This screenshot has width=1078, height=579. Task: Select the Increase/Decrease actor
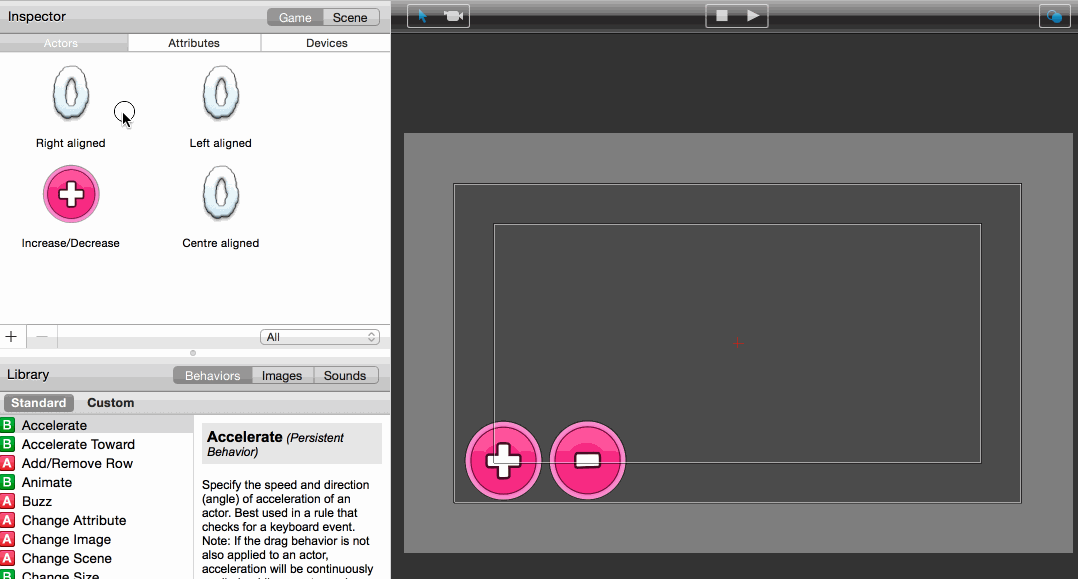click(71, 195)
